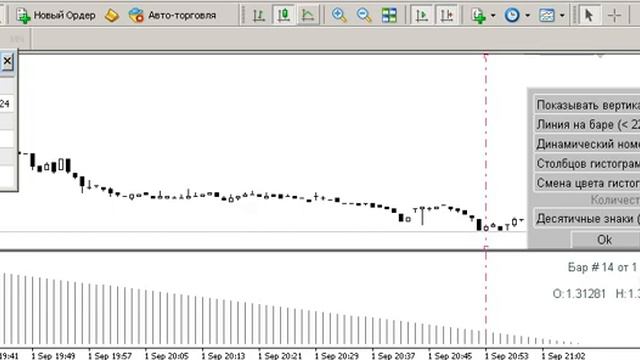Switch chart to bar chart mode
The height and width of the screenshot is (360, 640).
click(x=259, y=16)
